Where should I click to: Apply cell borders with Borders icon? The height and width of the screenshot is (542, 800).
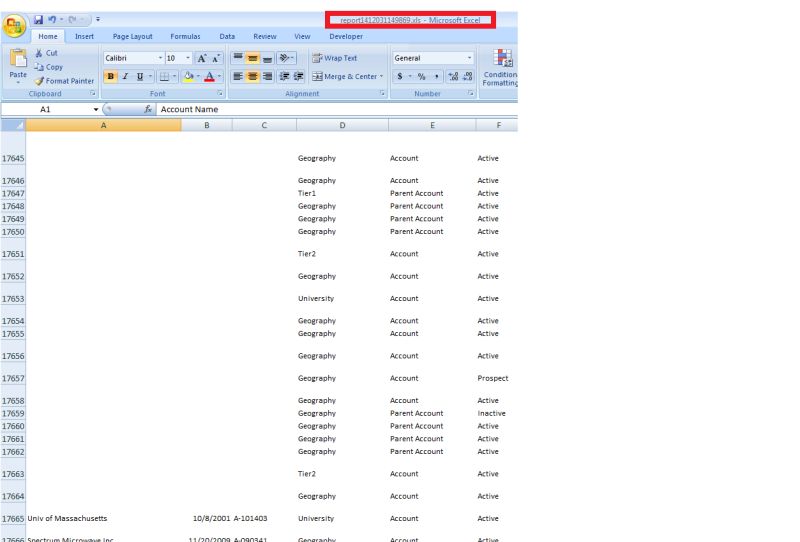(164, 77)
